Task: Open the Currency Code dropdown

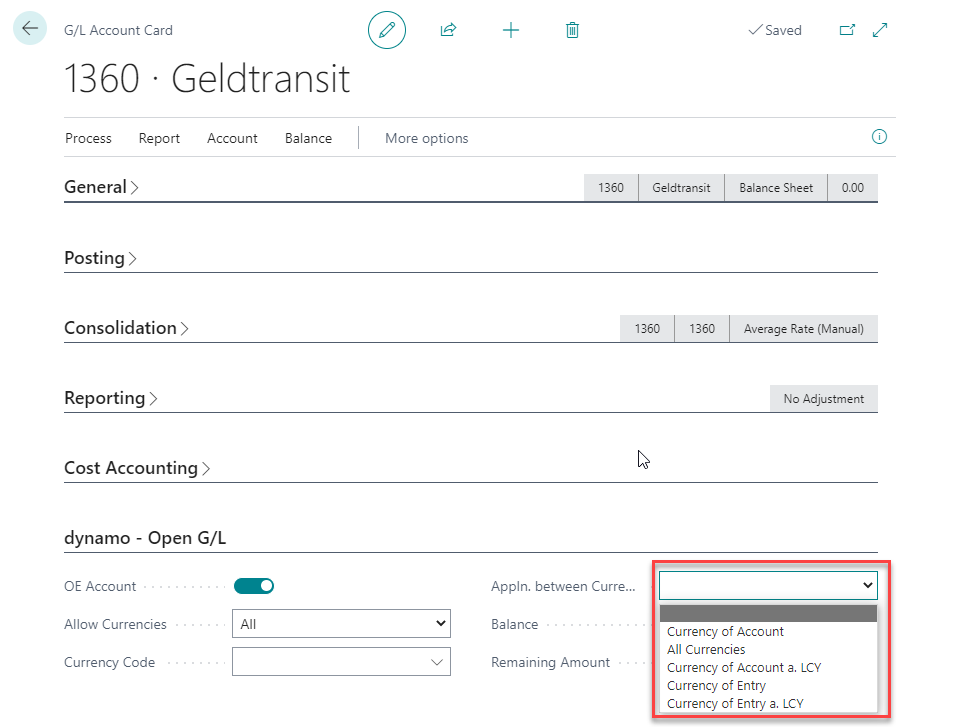Action: click(x=341, y=662)
